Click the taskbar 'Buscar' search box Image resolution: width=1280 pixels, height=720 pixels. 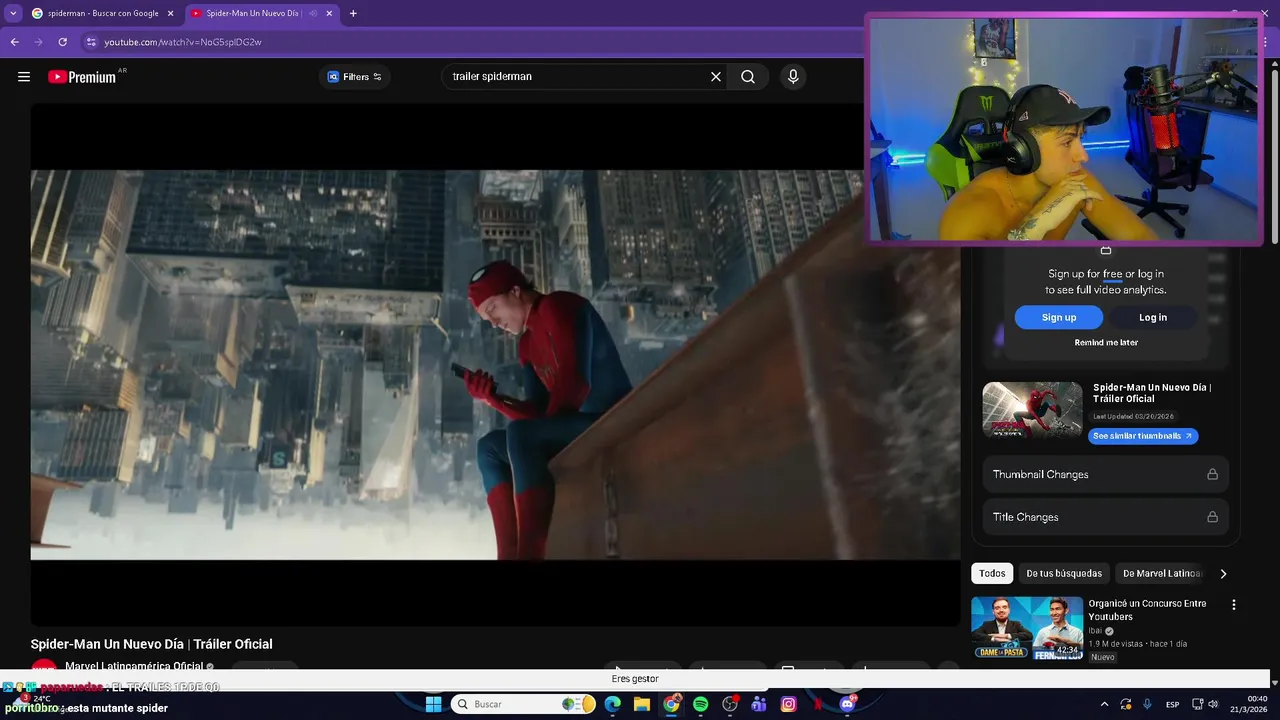(x=522, y=704)
